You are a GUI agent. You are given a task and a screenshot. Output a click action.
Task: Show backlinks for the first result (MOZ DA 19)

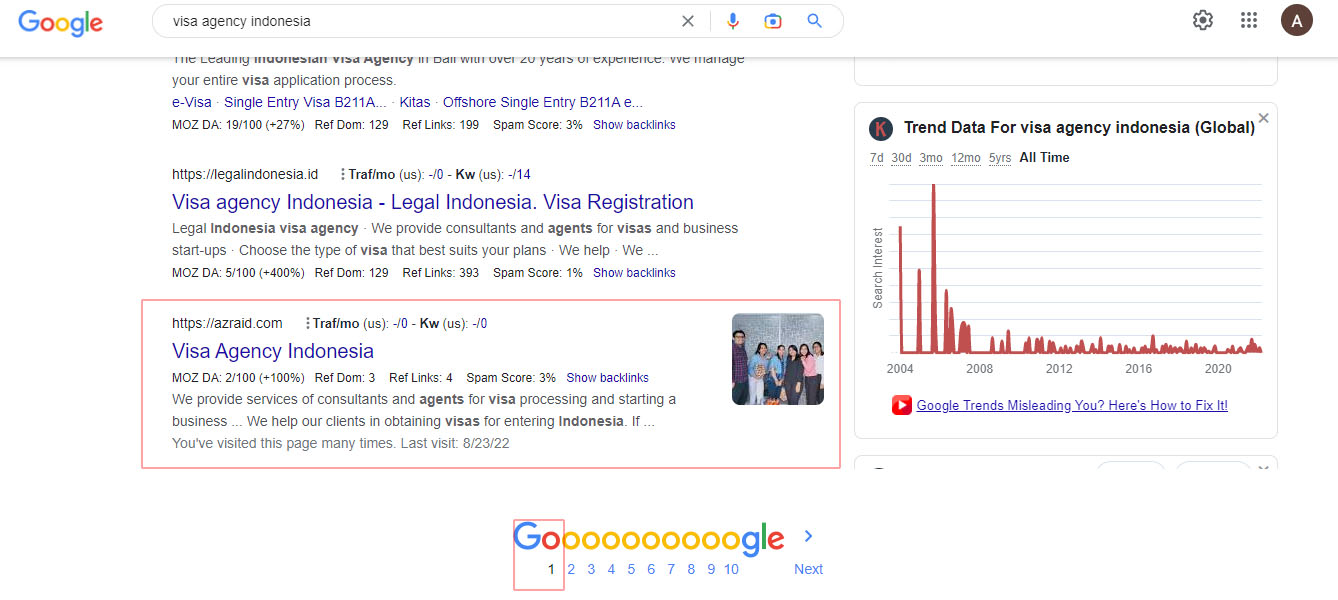(634, 125)
